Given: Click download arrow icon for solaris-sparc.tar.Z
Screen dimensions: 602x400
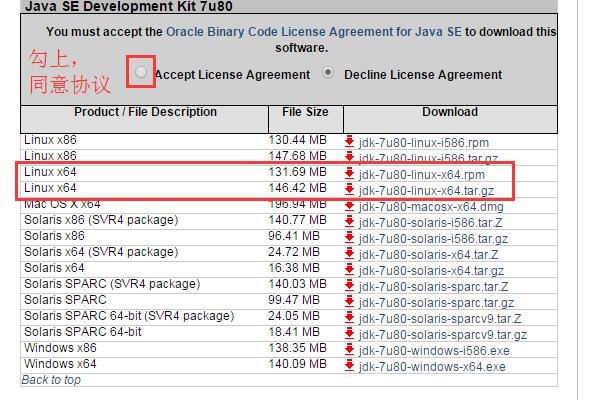Looking at the screenshot, I should [349, 285].
